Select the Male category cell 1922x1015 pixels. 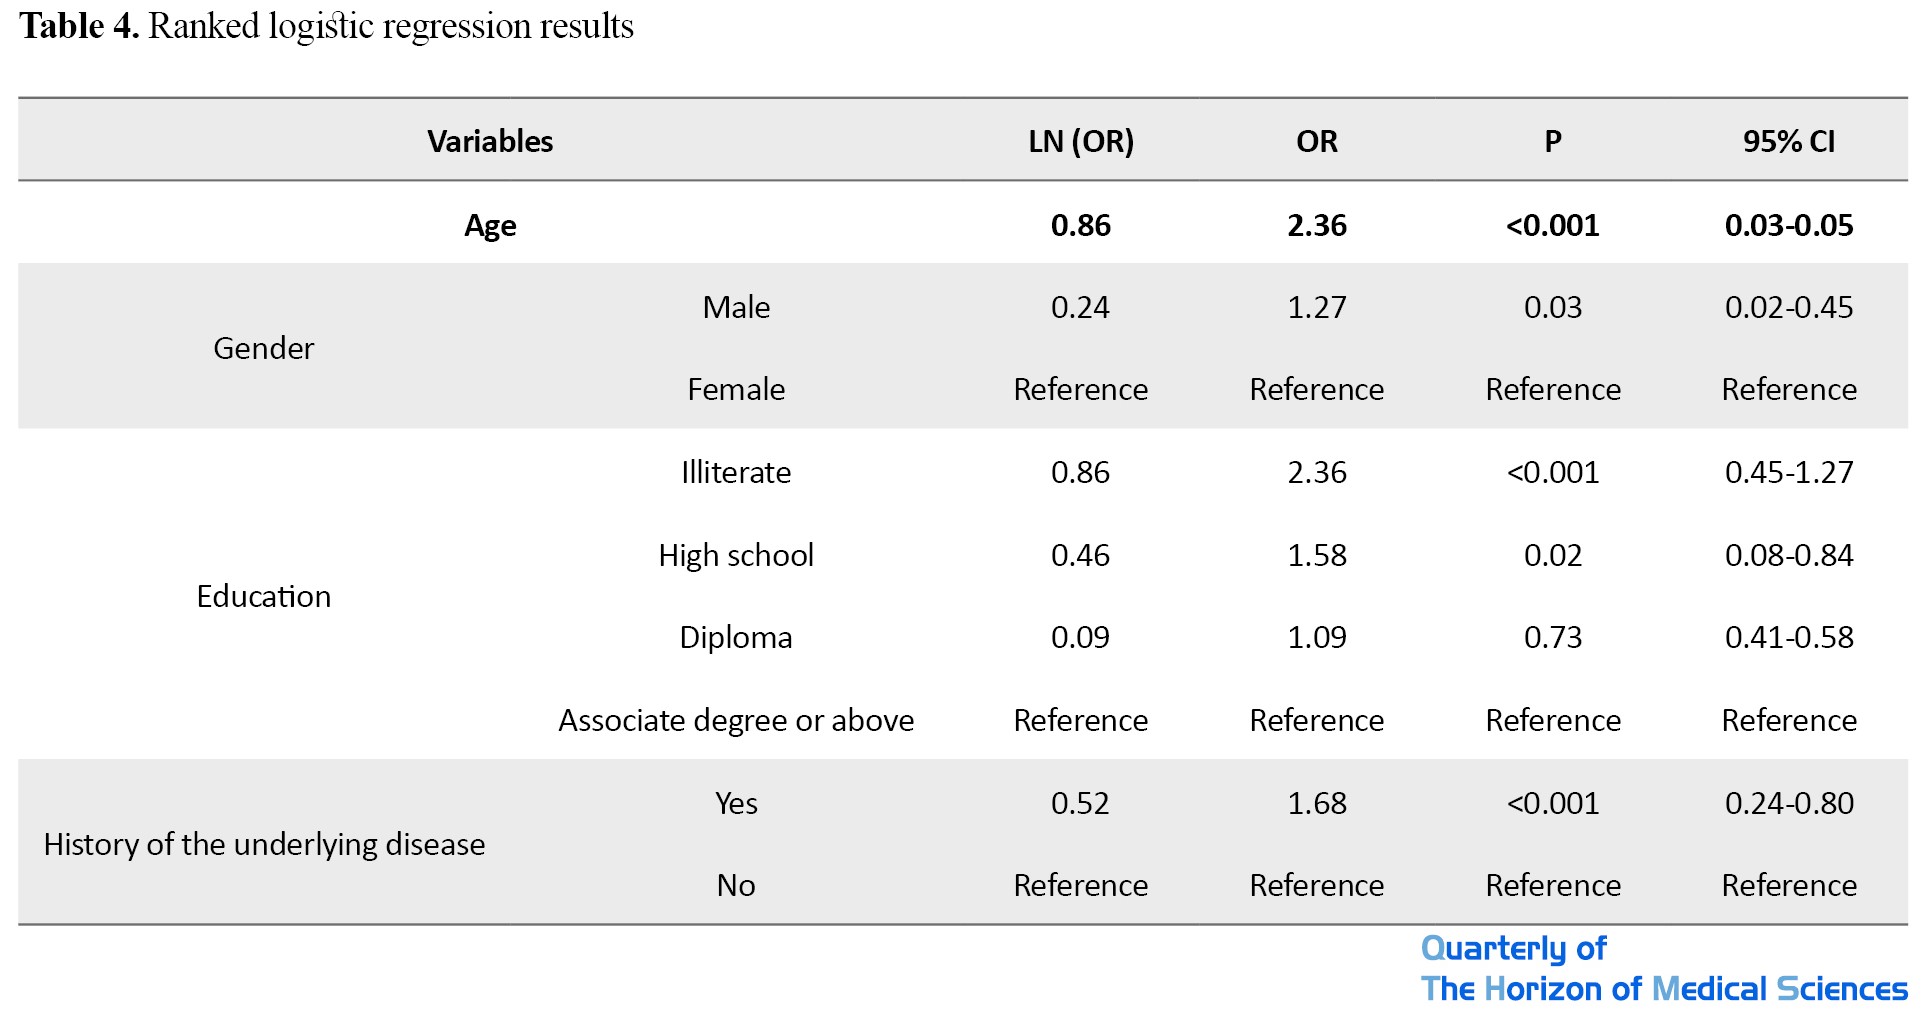click(736, 307)
